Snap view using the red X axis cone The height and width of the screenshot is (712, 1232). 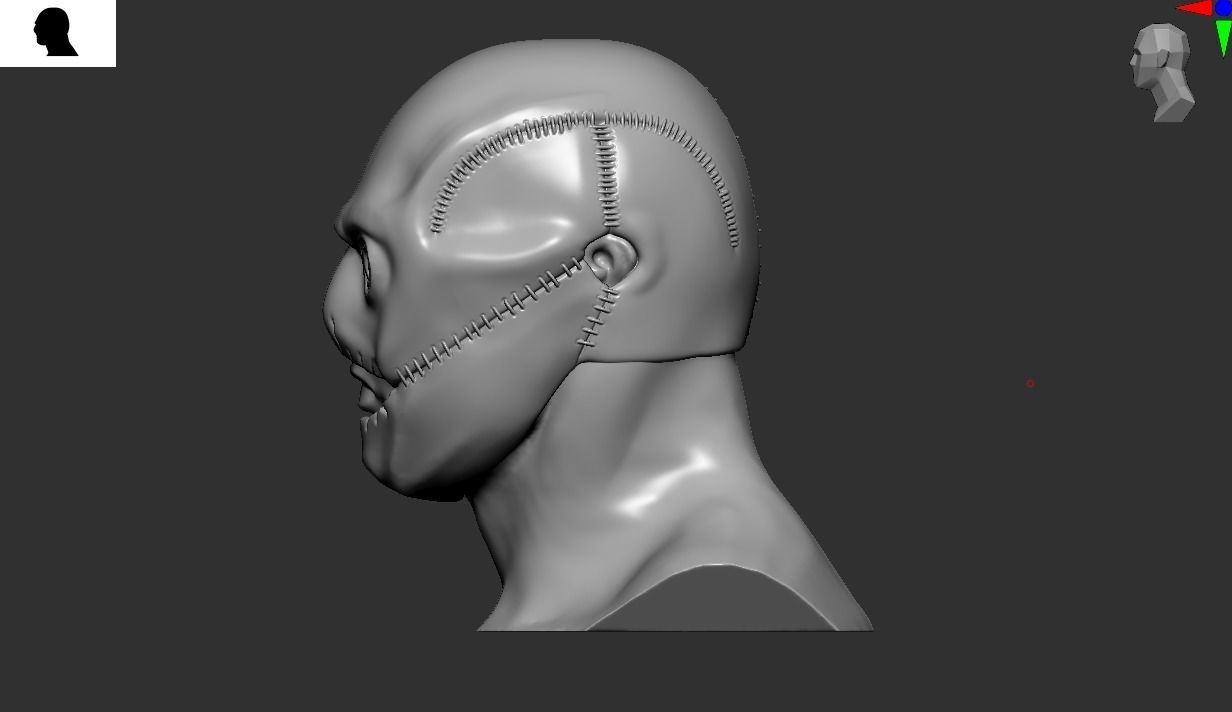coord(1193,8)
